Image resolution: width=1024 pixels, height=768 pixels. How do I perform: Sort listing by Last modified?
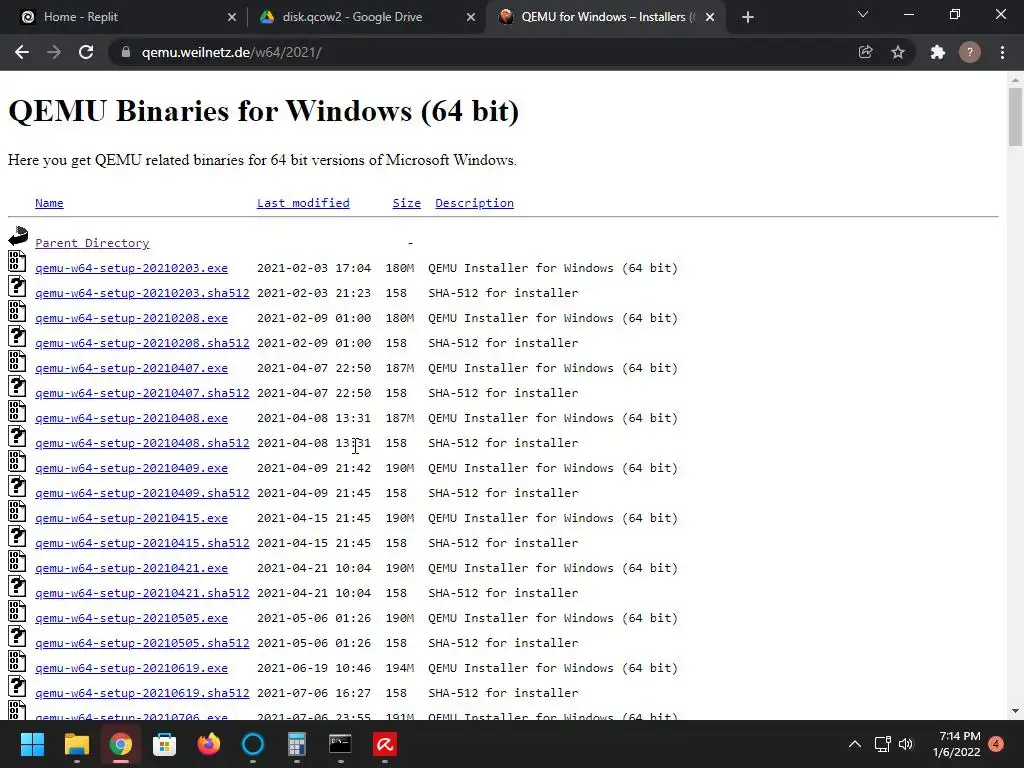[303, 203]
